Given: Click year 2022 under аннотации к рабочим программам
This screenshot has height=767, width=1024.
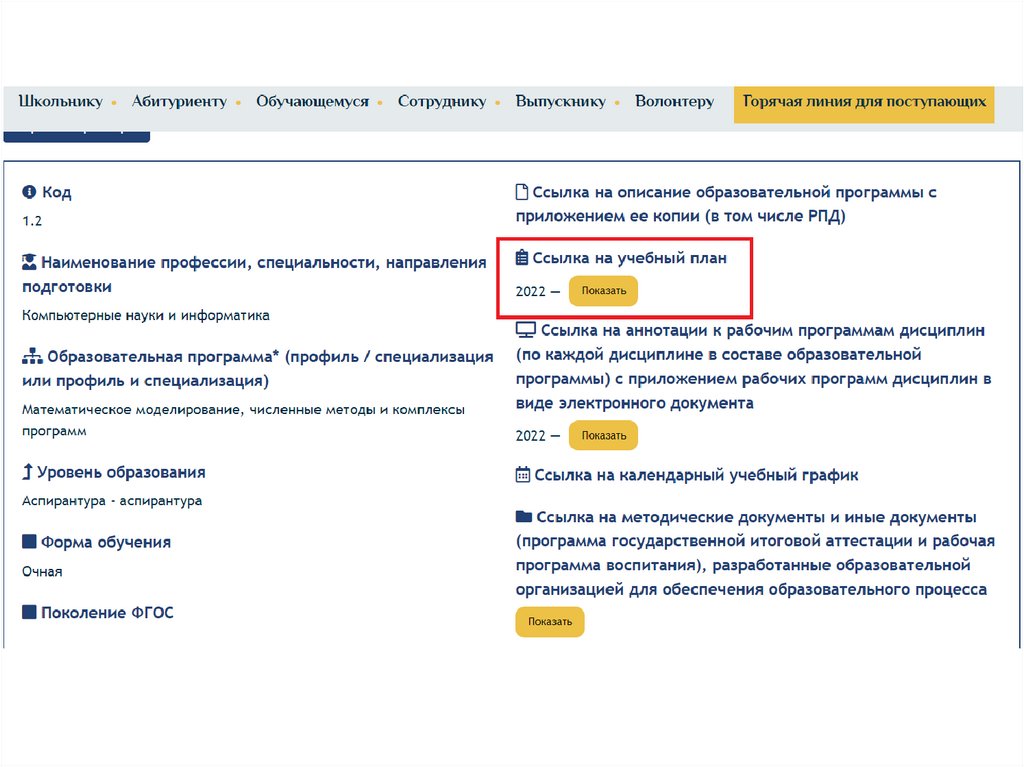Looking at the screenshot, I should tap(530, 436).
